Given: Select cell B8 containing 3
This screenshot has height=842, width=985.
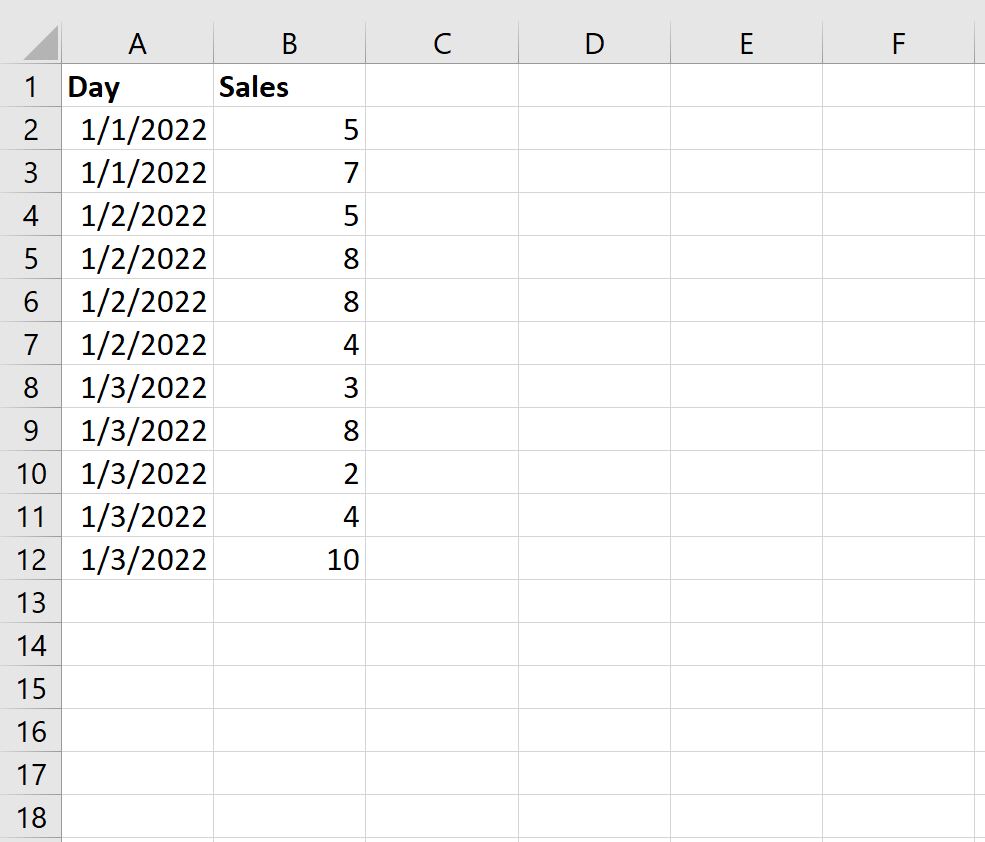Looking at the screenshot, I should pos(290,386).
